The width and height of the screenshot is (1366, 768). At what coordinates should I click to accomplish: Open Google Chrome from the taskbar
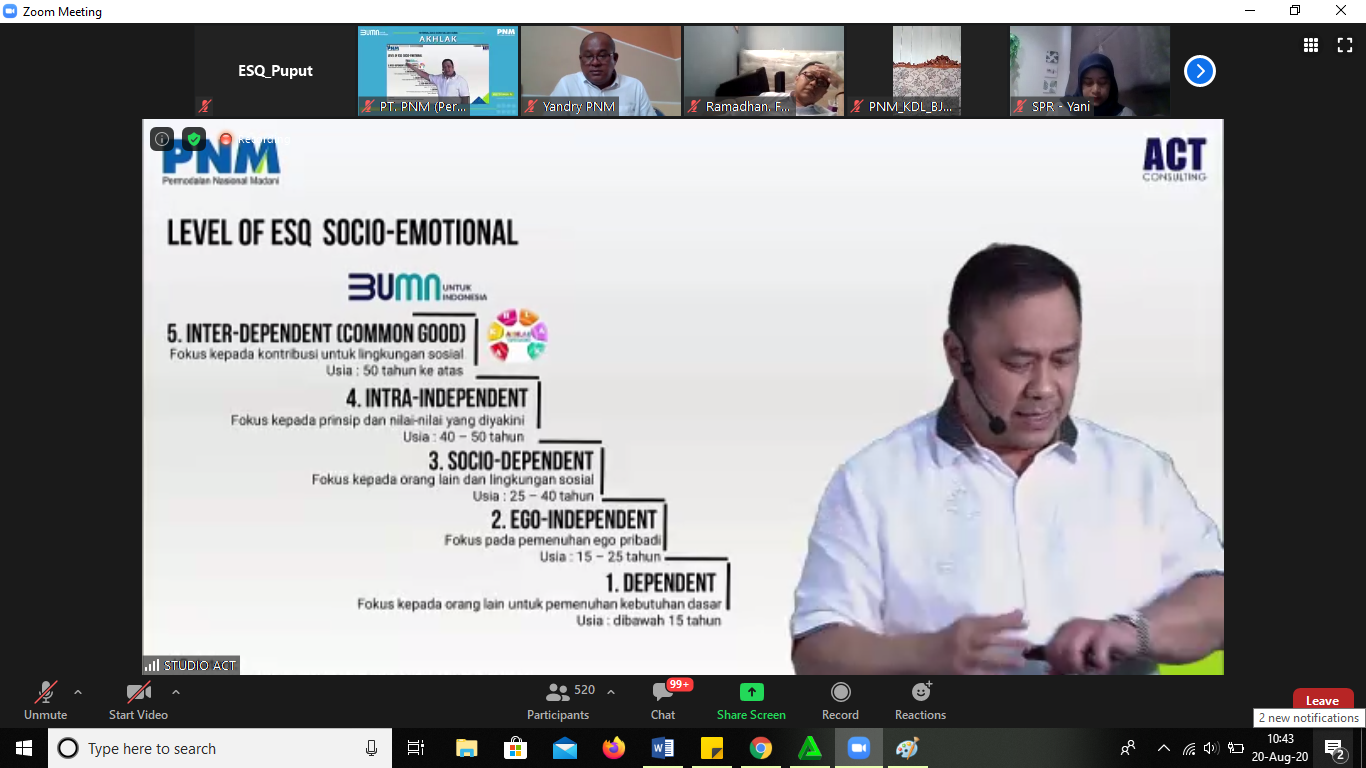761,748
